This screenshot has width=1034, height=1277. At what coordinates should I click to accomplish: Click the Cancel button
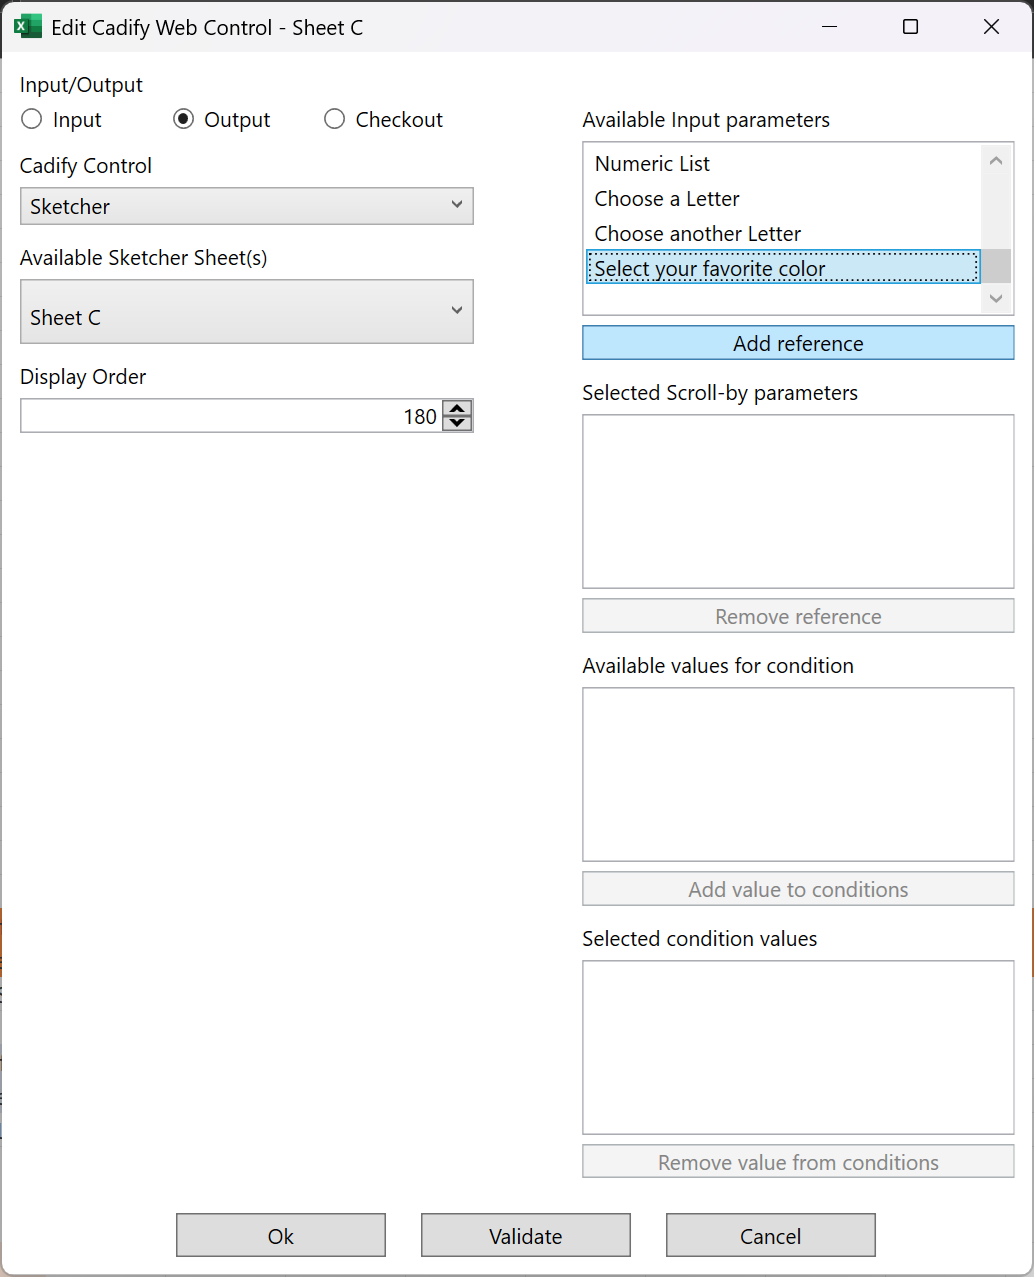(x=771, y=1236)
